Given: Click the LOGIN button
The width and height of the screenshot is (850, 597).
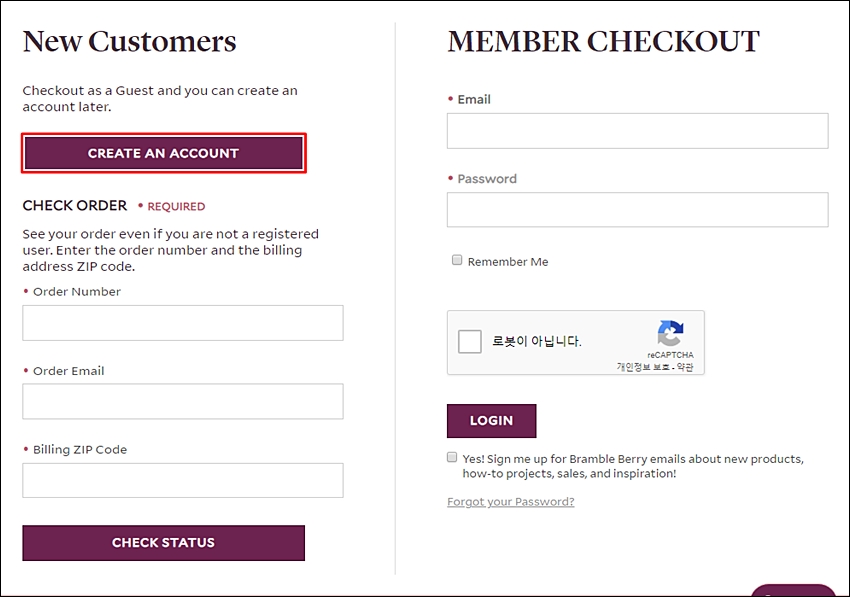Looking at the screenshot, I should [492, 421].
